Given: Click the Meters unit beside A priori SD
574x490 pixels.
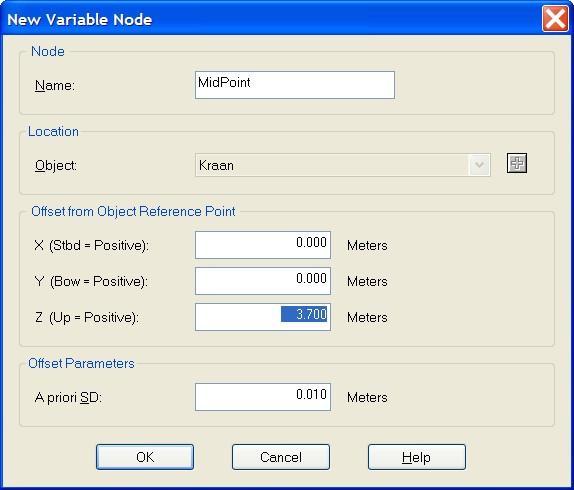Looking at the screenshot, I should click(x=367, y=397).
